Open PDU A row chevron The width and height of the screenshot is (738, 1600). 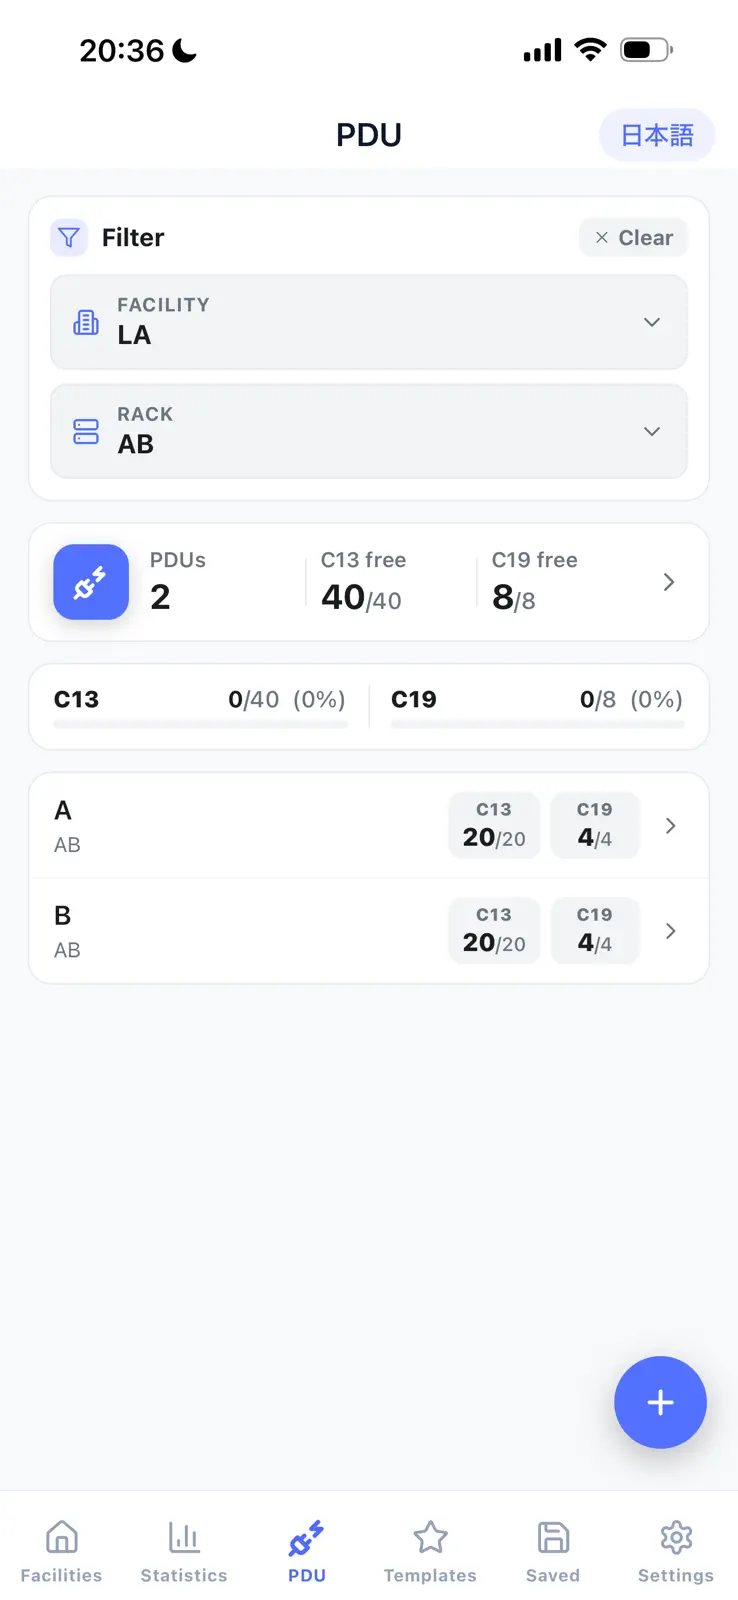[x=670, y=825]
